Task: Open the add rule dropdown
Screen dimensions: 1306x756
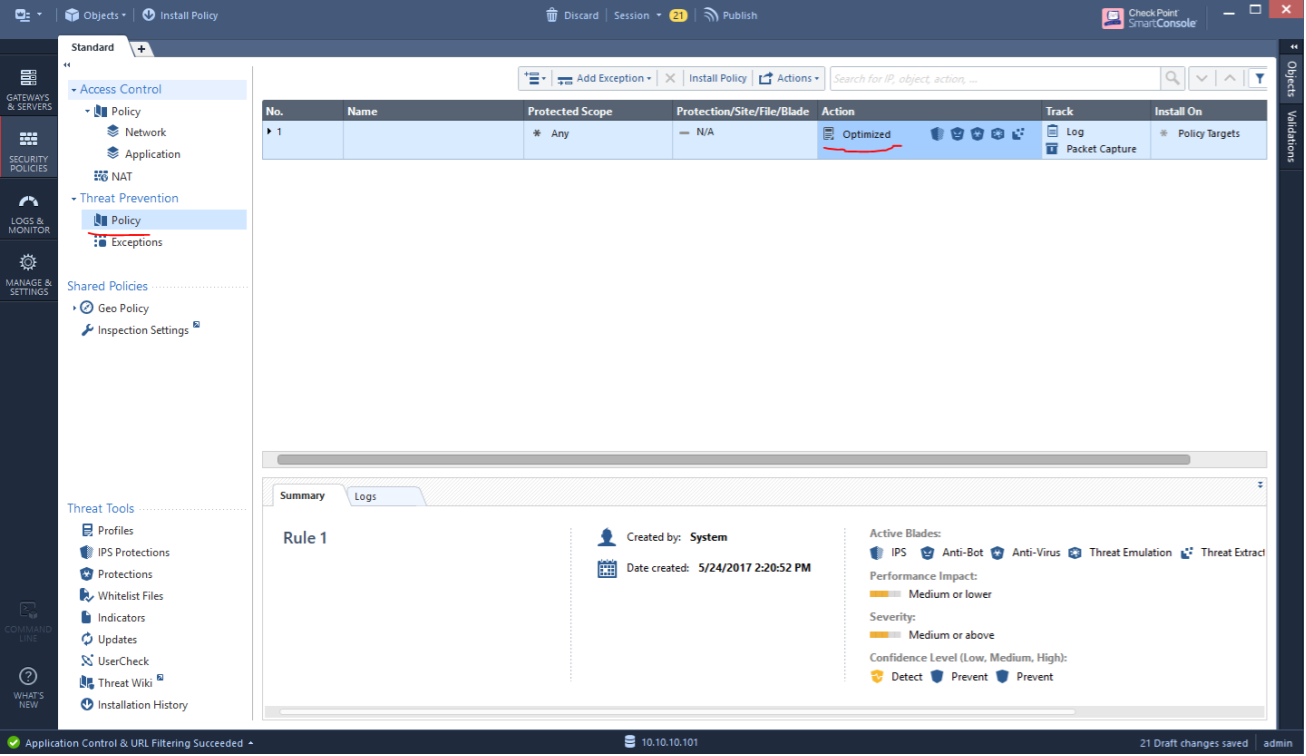Action: tap(535, 78)
